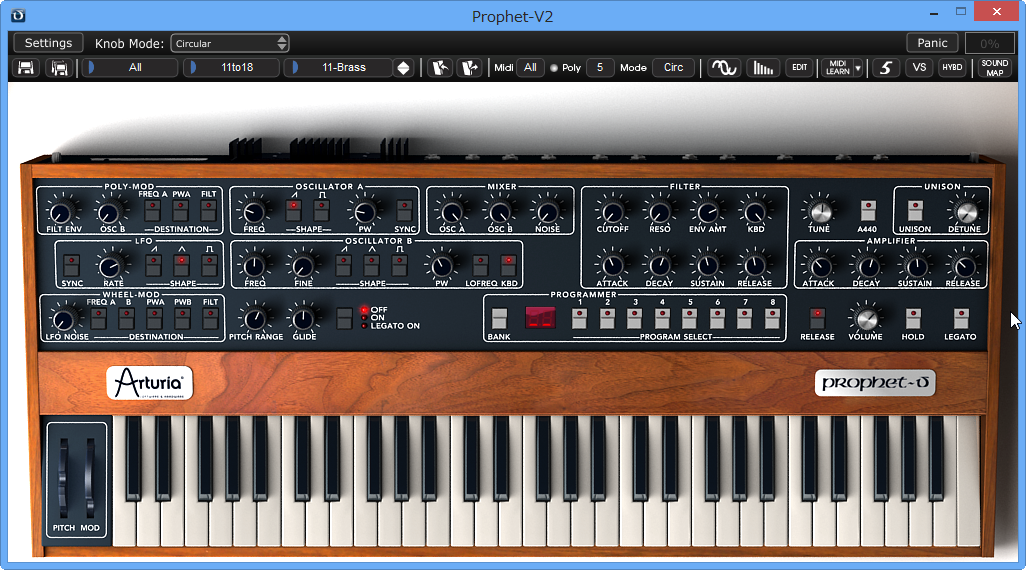Viewport: 1026px width, 570px height.
Task: Click the master VOLUME knob
Action: click(866, 319)
